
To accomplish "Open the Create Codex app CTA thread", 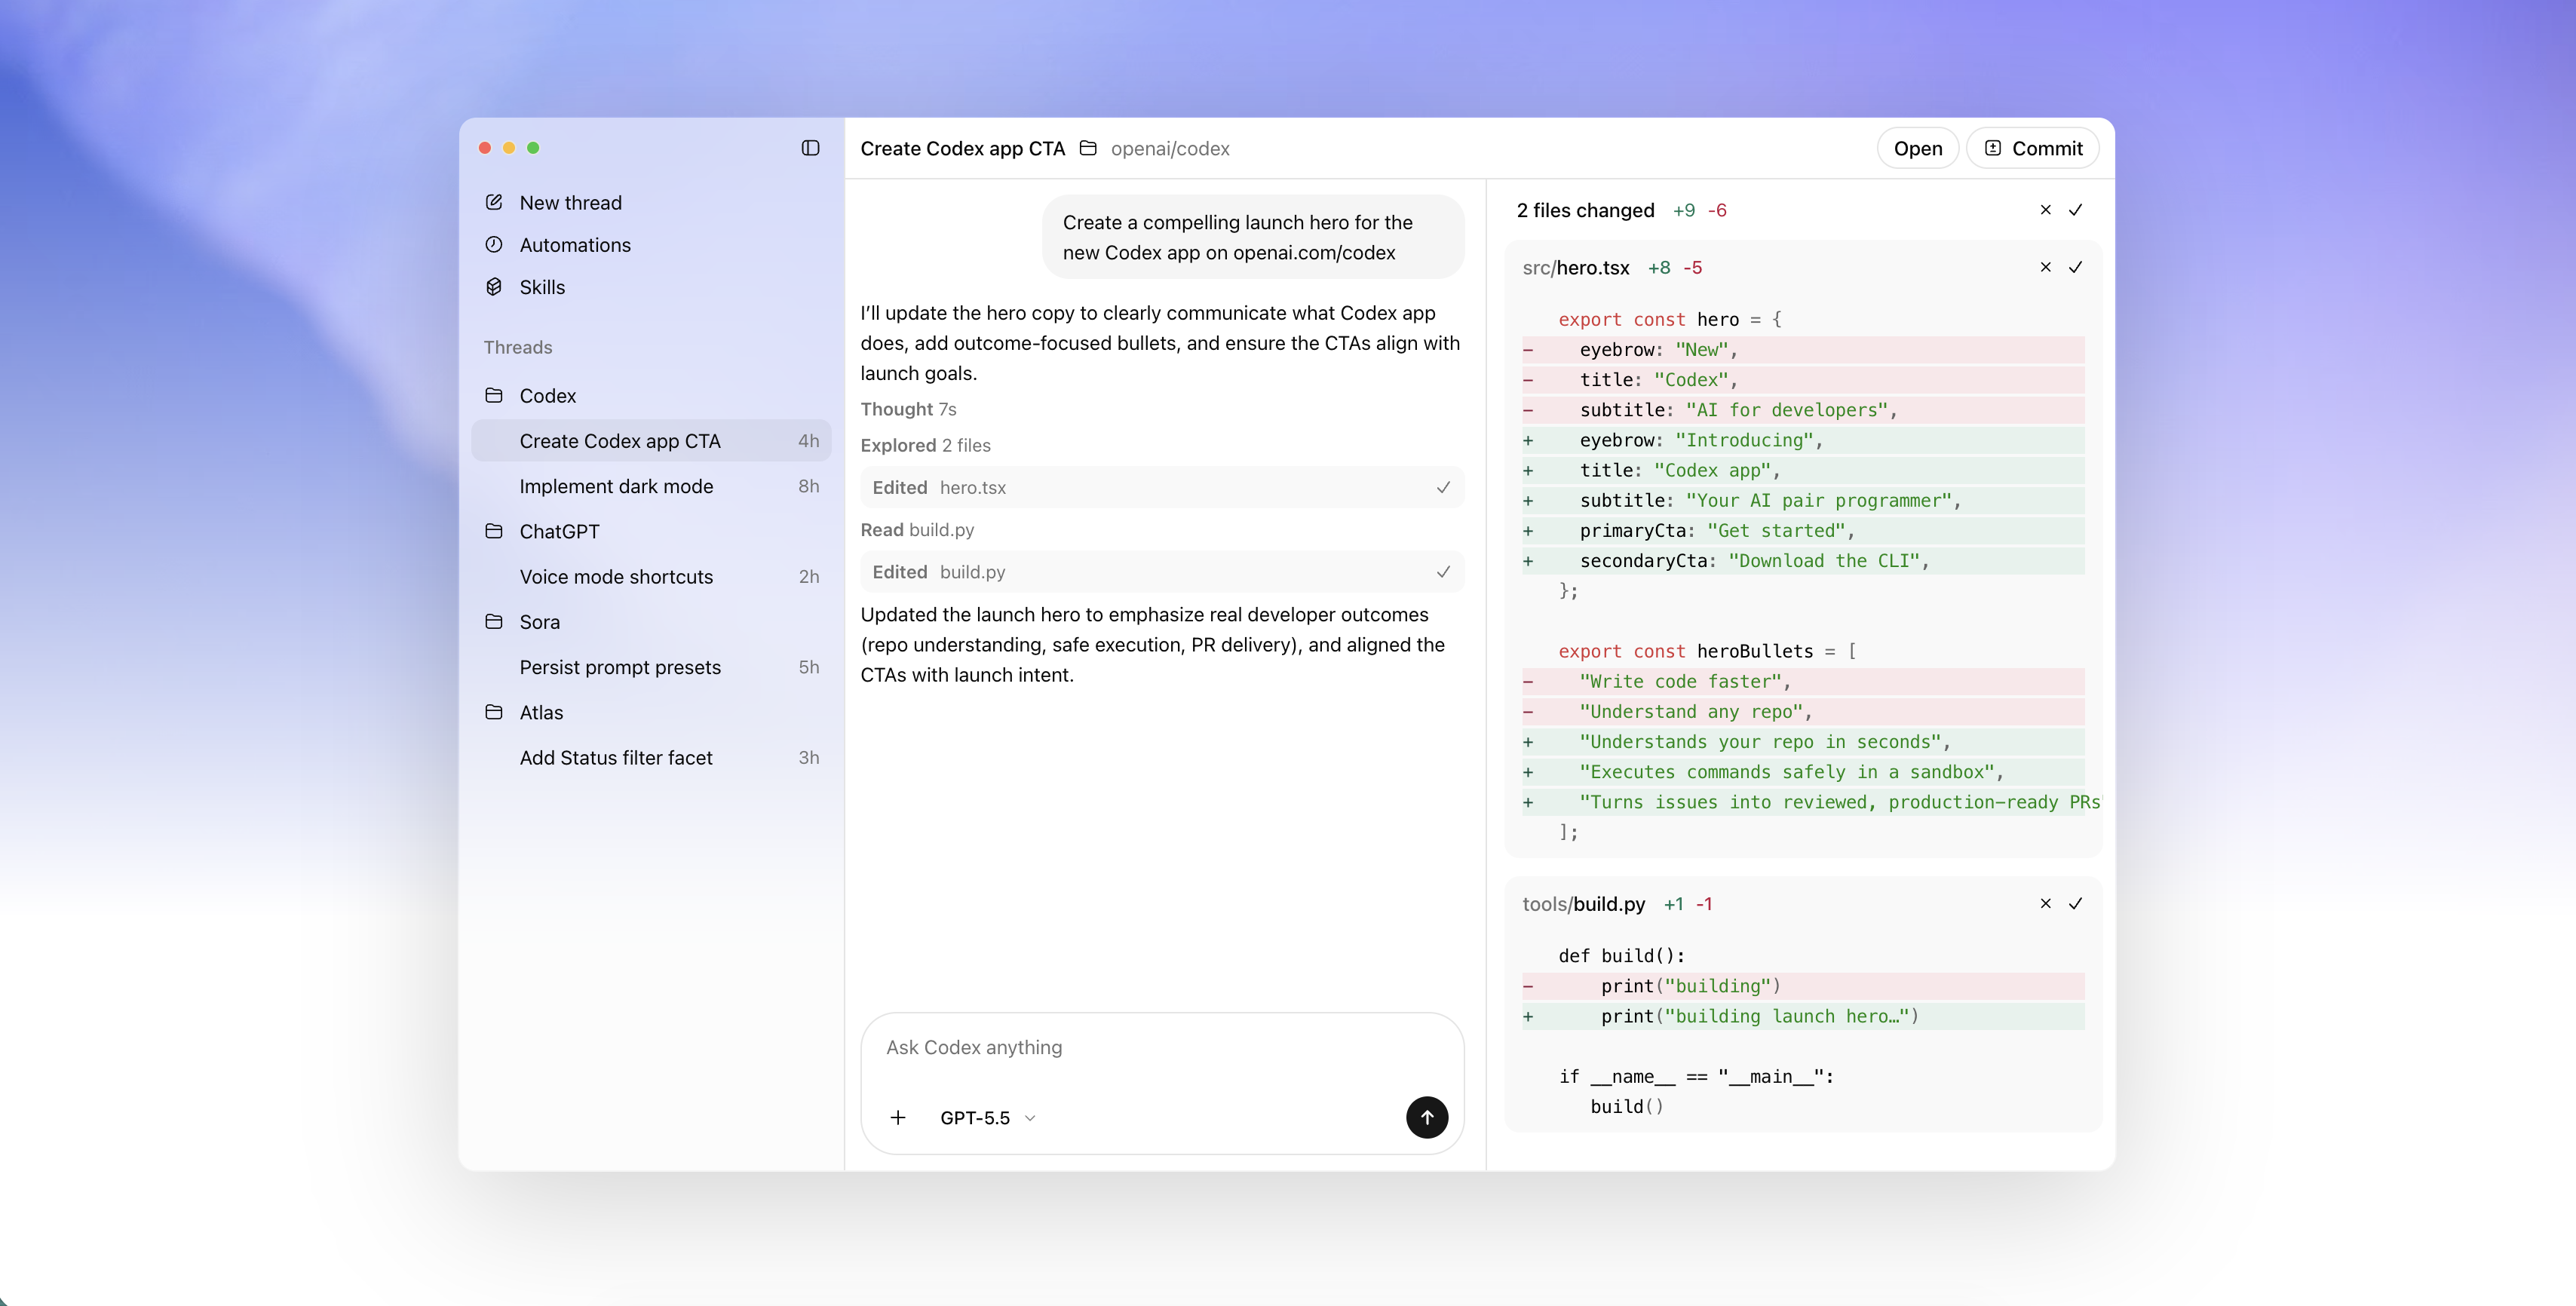I will click(x=651, y=441).
